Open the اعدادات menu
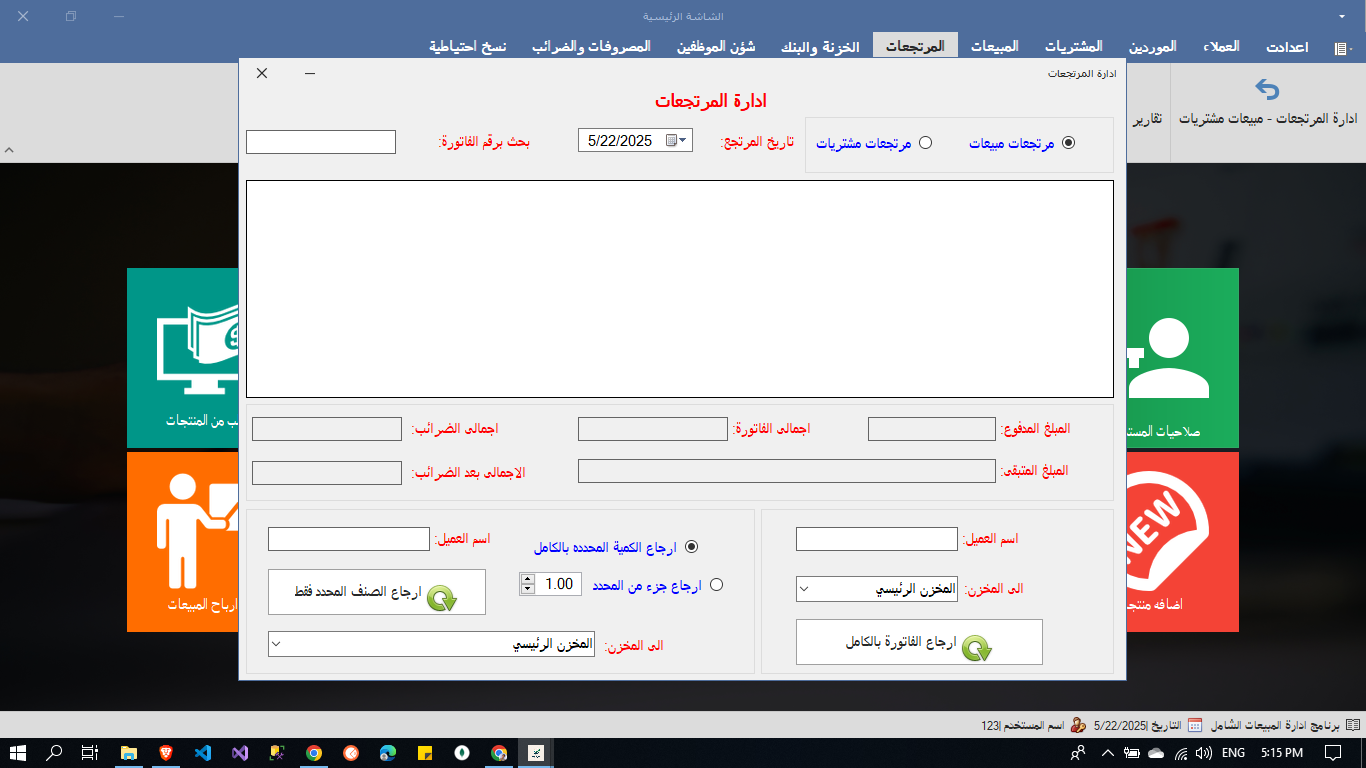Viewport: 1366px width, 768px height. pyautogui.click(x=1286, y=44)
